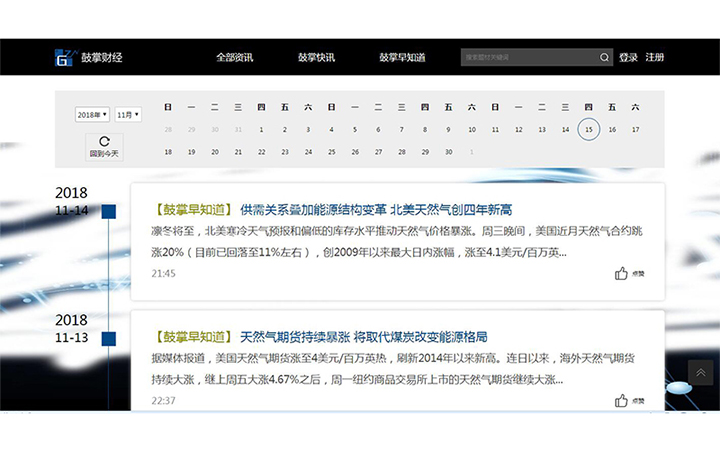Viewport: 720px width, 450px height.
Task: Like the 北美天然气创四年新高 article
Action: pyautogui.click(x=630, y=273)
